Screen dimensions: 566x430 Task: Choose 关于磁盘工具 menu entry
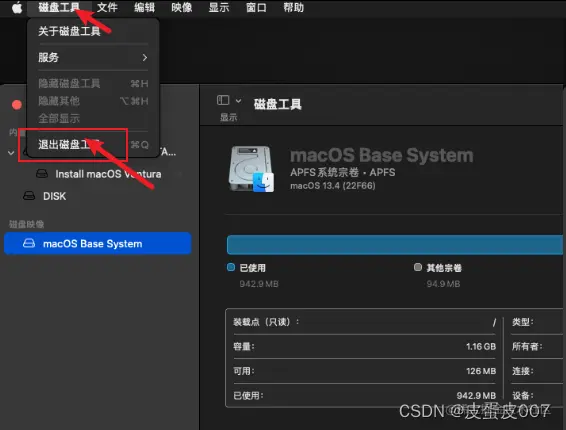coord(93,31)
